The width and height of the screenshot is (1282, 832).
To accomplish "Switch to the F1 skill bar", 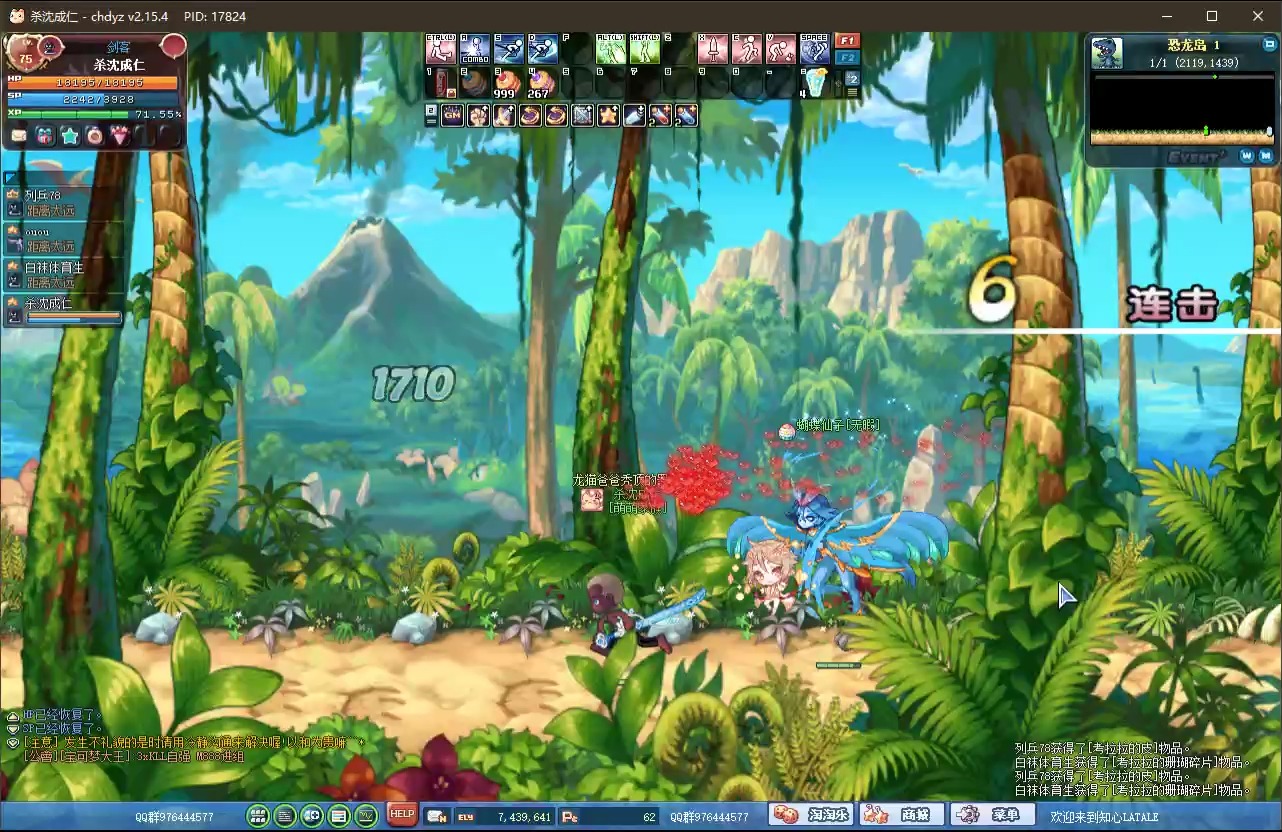I will (x=847, y=41).
